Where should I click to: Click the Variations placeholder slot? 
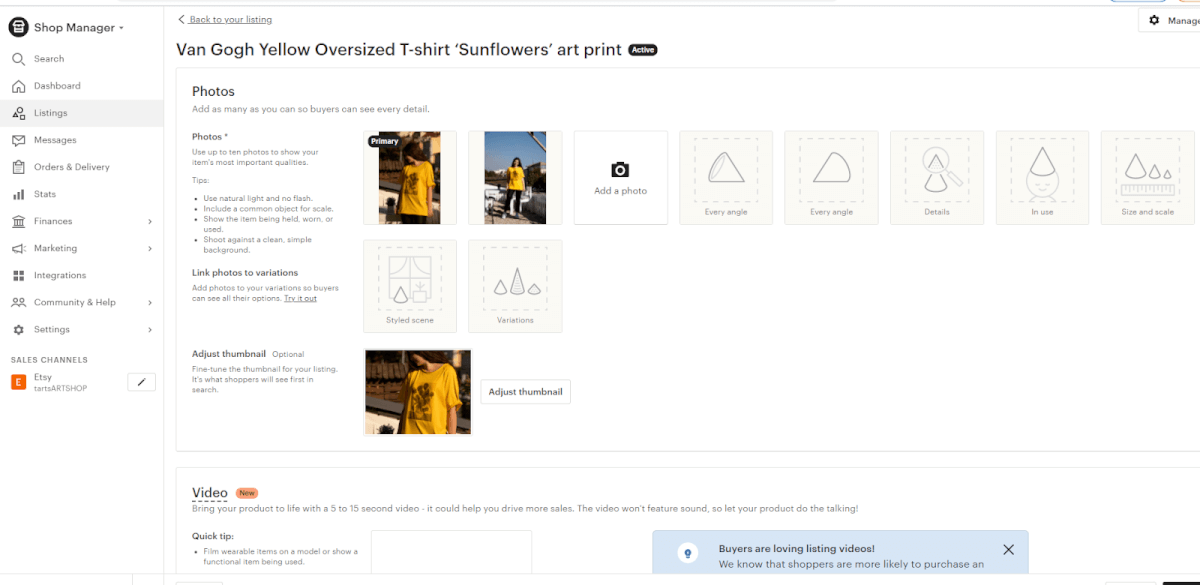pyautogui.click(x=515, y=286)
